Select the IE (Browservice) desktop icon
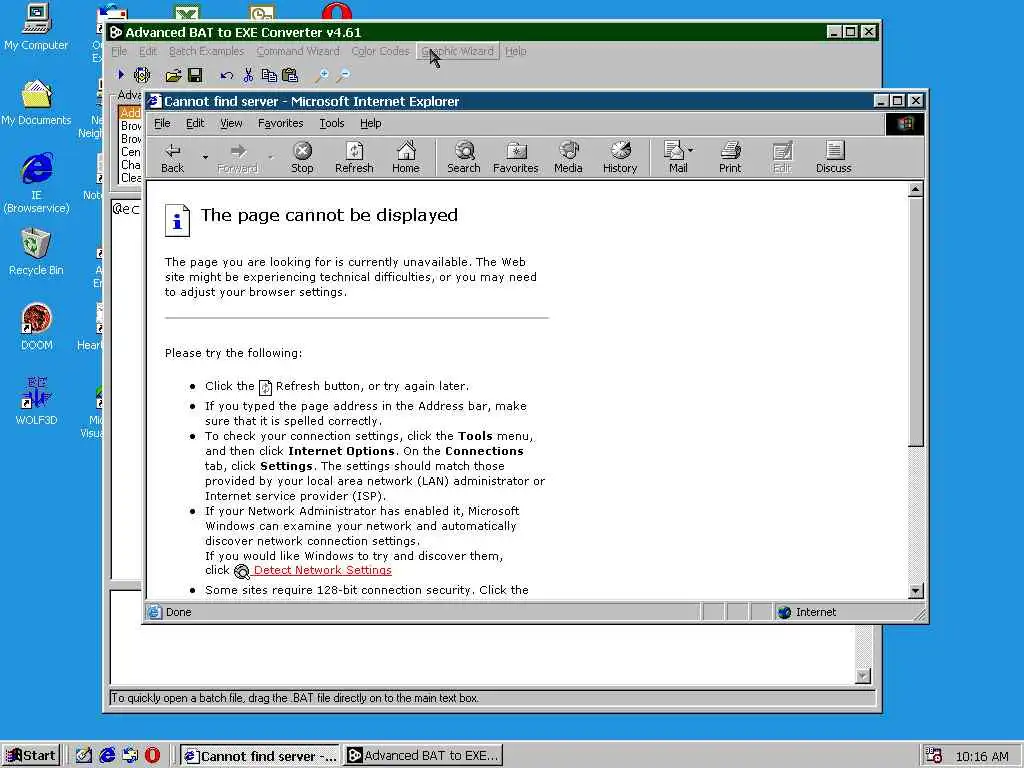The width and height of the screenshot is (1024, 768). pyautogui.click(x=36, y=184)
